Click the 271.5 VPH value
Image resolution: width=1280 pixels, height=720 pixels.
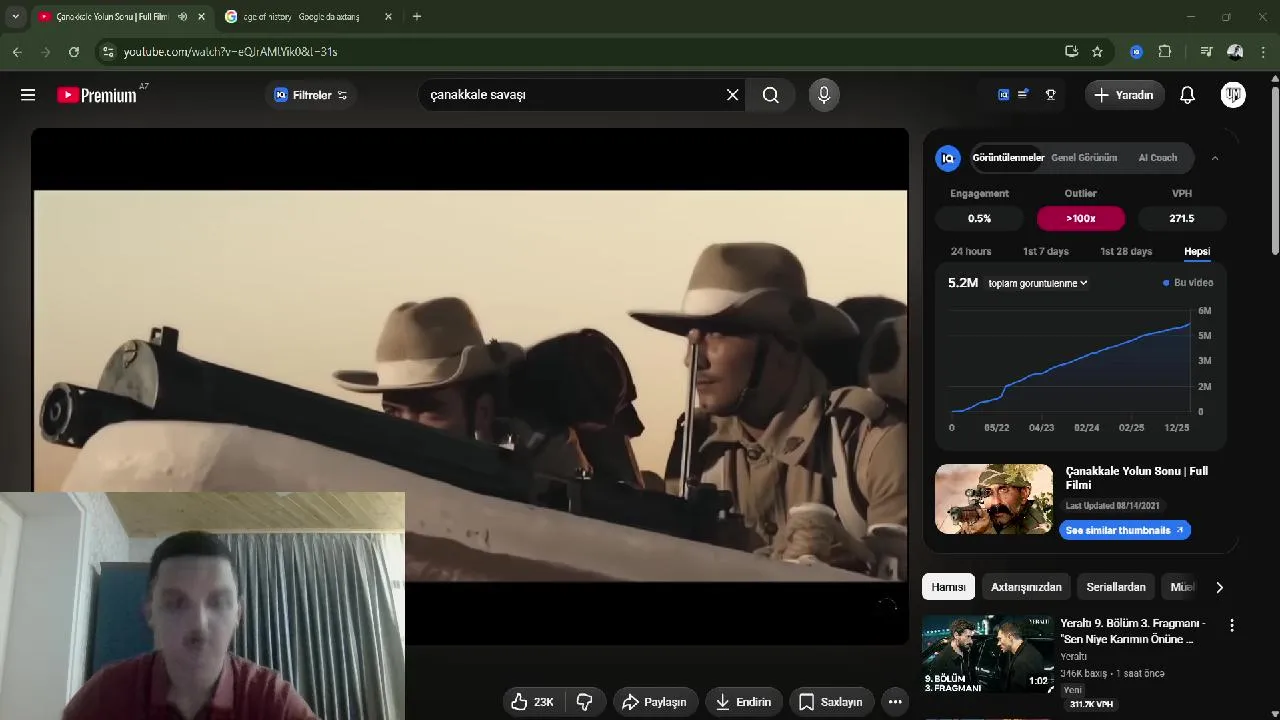[1182, 218]
